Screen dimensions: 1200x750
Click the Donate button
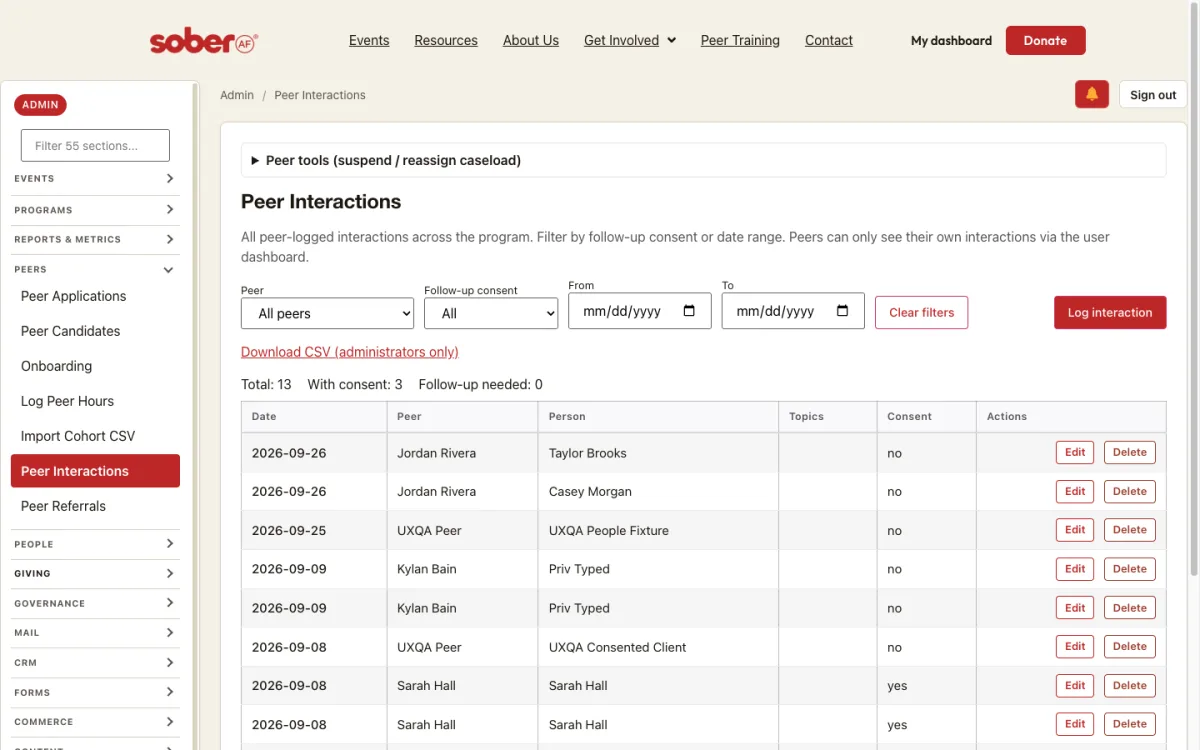1045,41
